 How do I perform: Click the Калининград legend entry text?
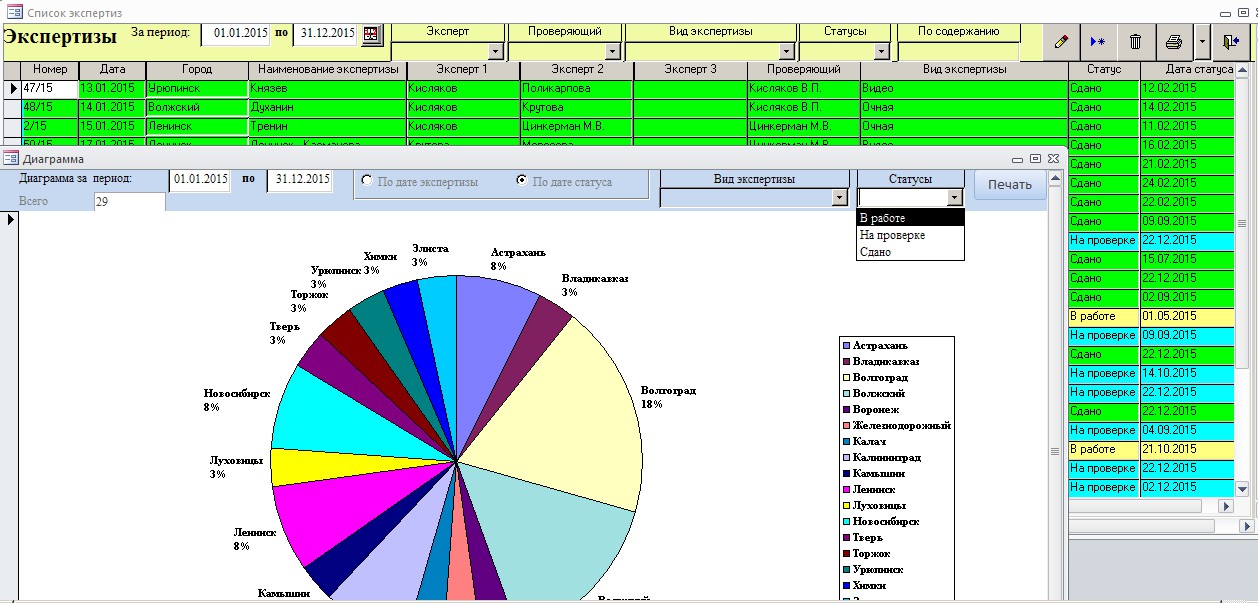tap(887, 457)
